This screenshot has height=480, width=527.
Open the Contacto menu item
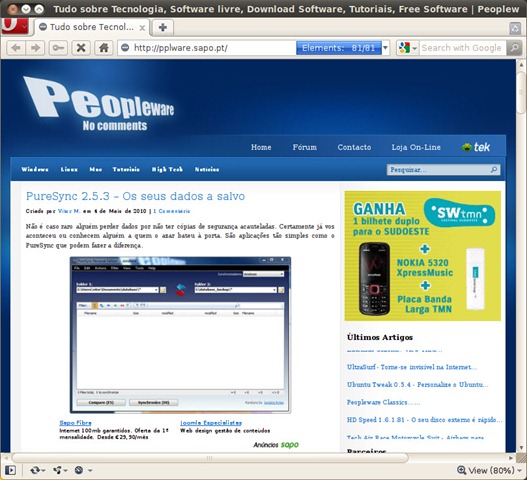354,147
